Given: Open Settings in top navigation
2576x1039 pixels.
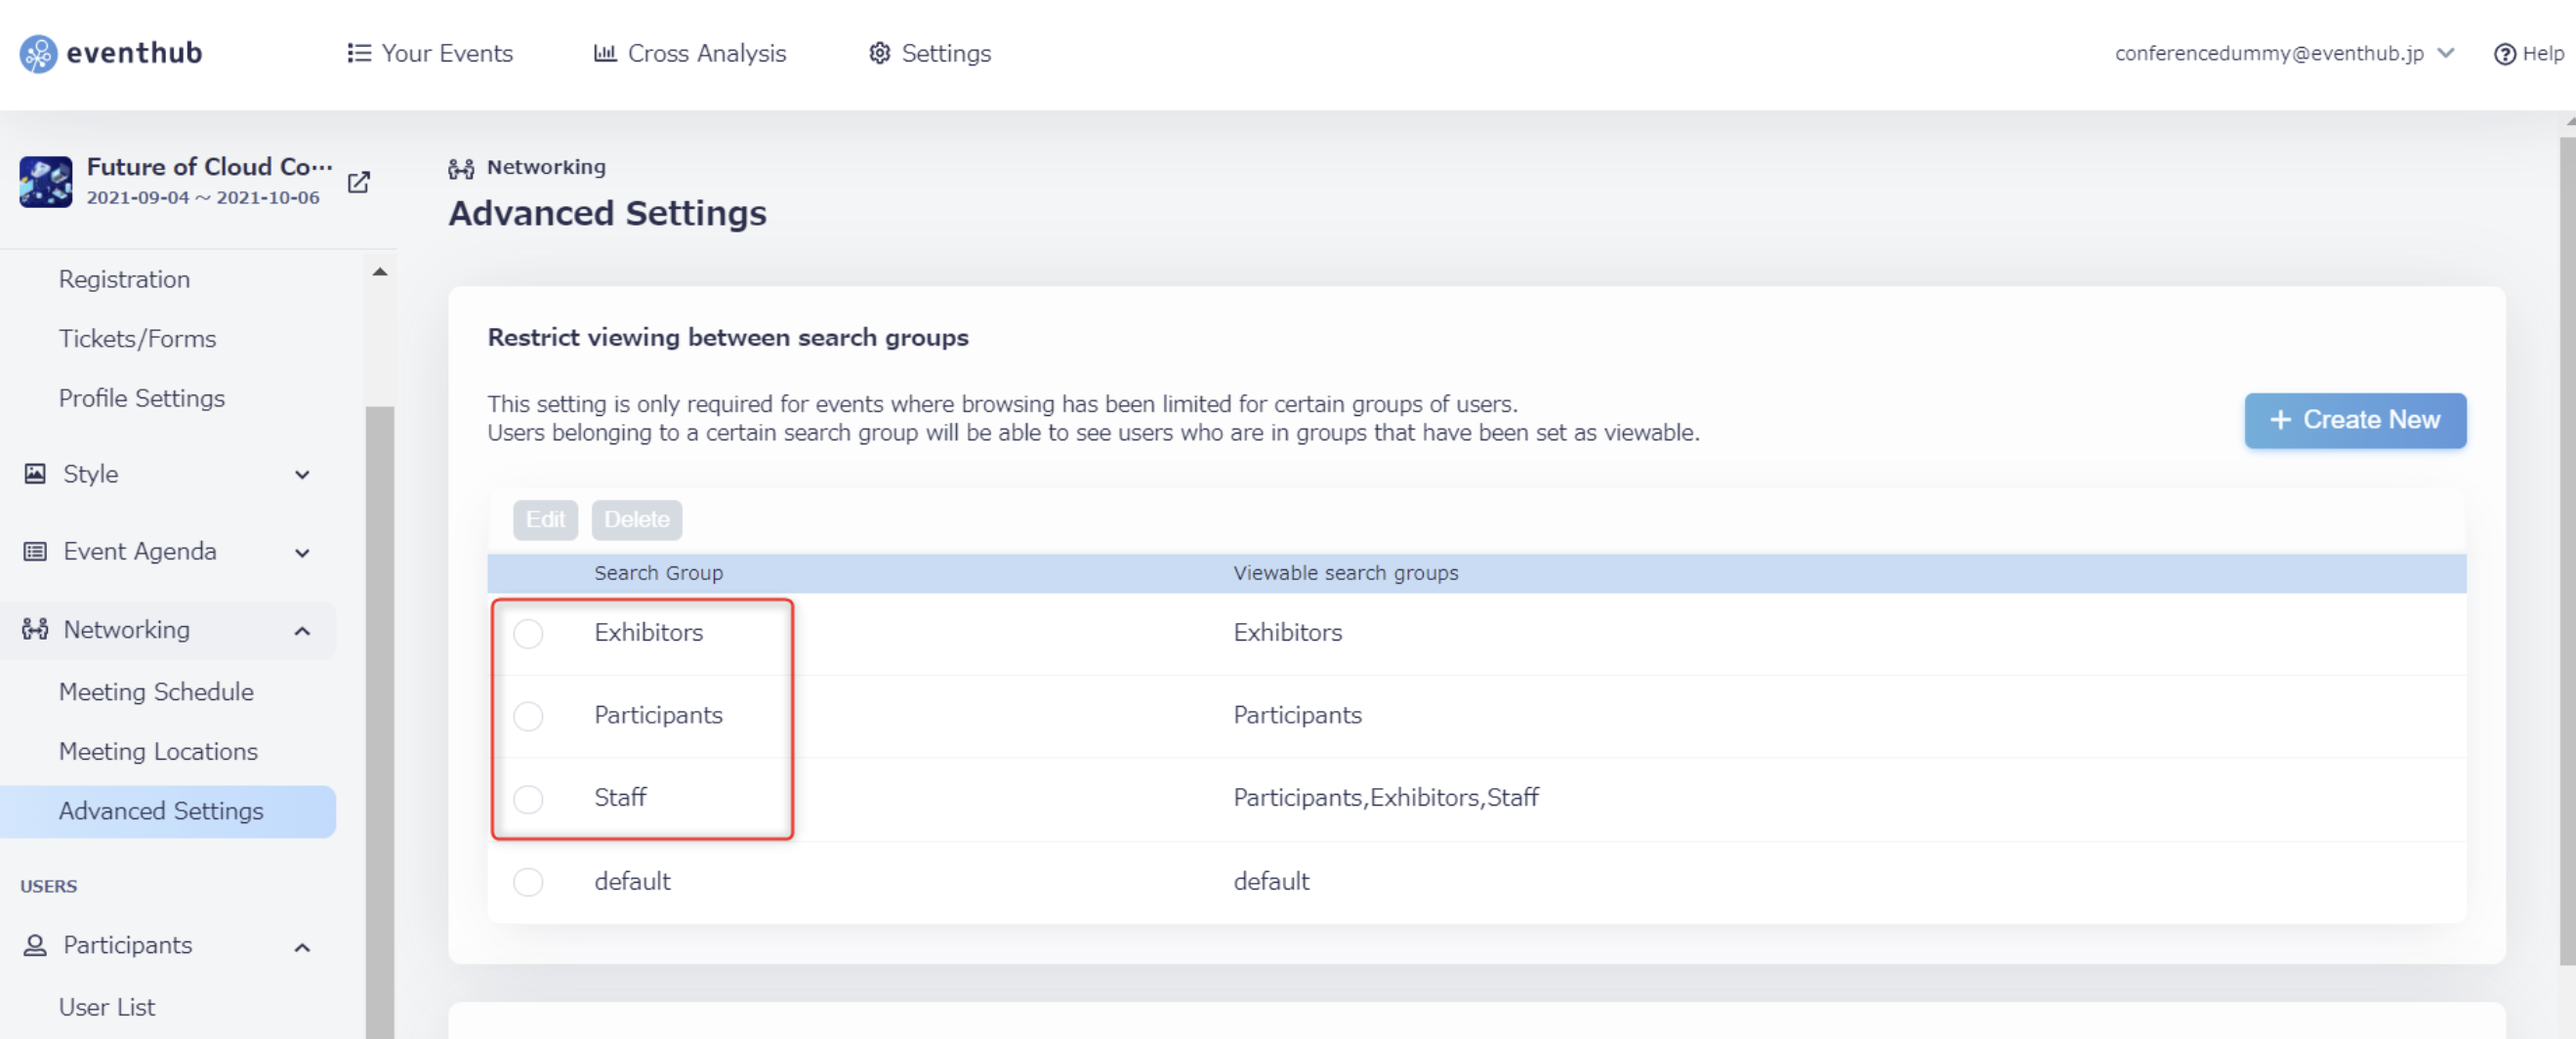Looking at the screenshot, I should [x=930, y=53].
